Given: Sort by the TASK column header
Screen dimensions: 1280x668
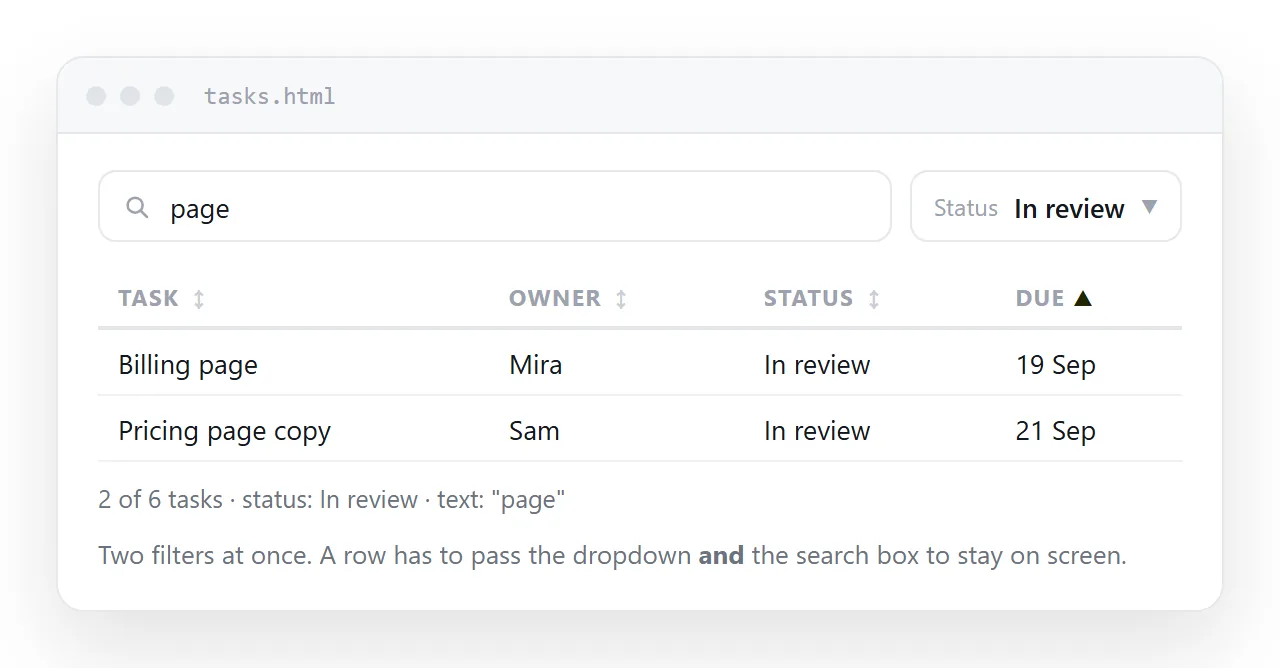Looking at the screenshot, I should [x=161, y=298].
